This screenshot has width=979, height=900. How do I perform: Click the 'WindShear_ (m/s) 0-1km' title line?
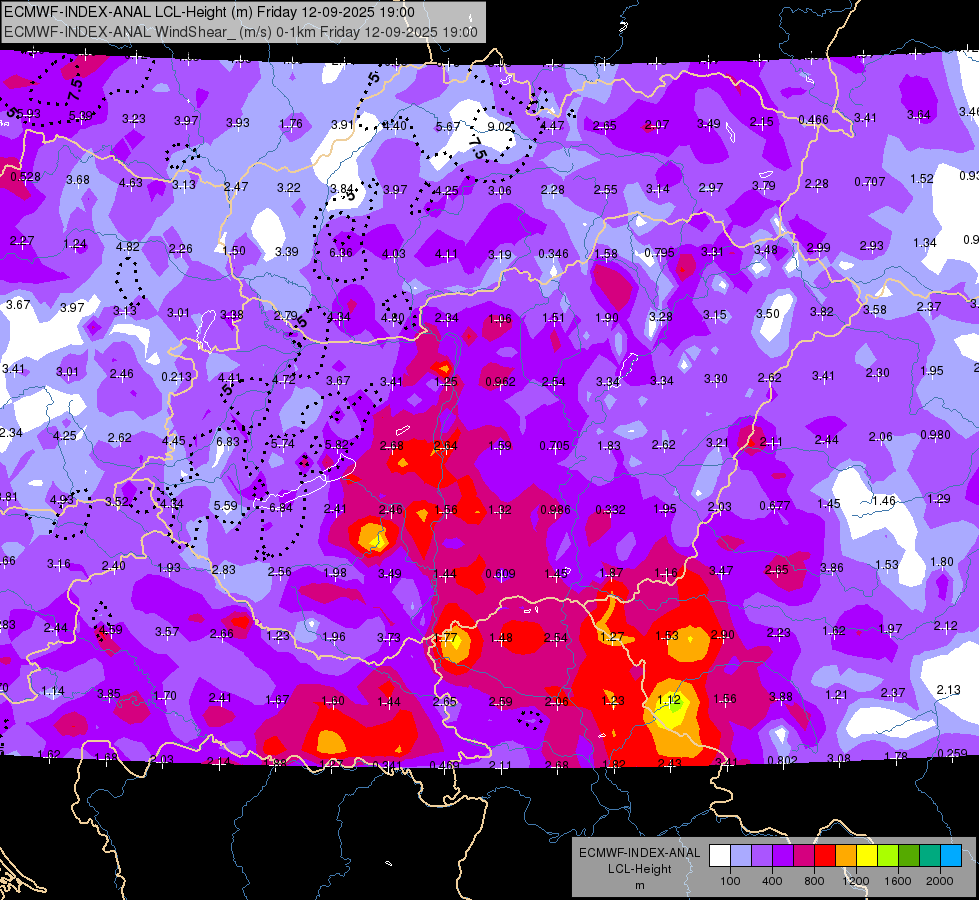pyautogui.click(x=240, y=32)
